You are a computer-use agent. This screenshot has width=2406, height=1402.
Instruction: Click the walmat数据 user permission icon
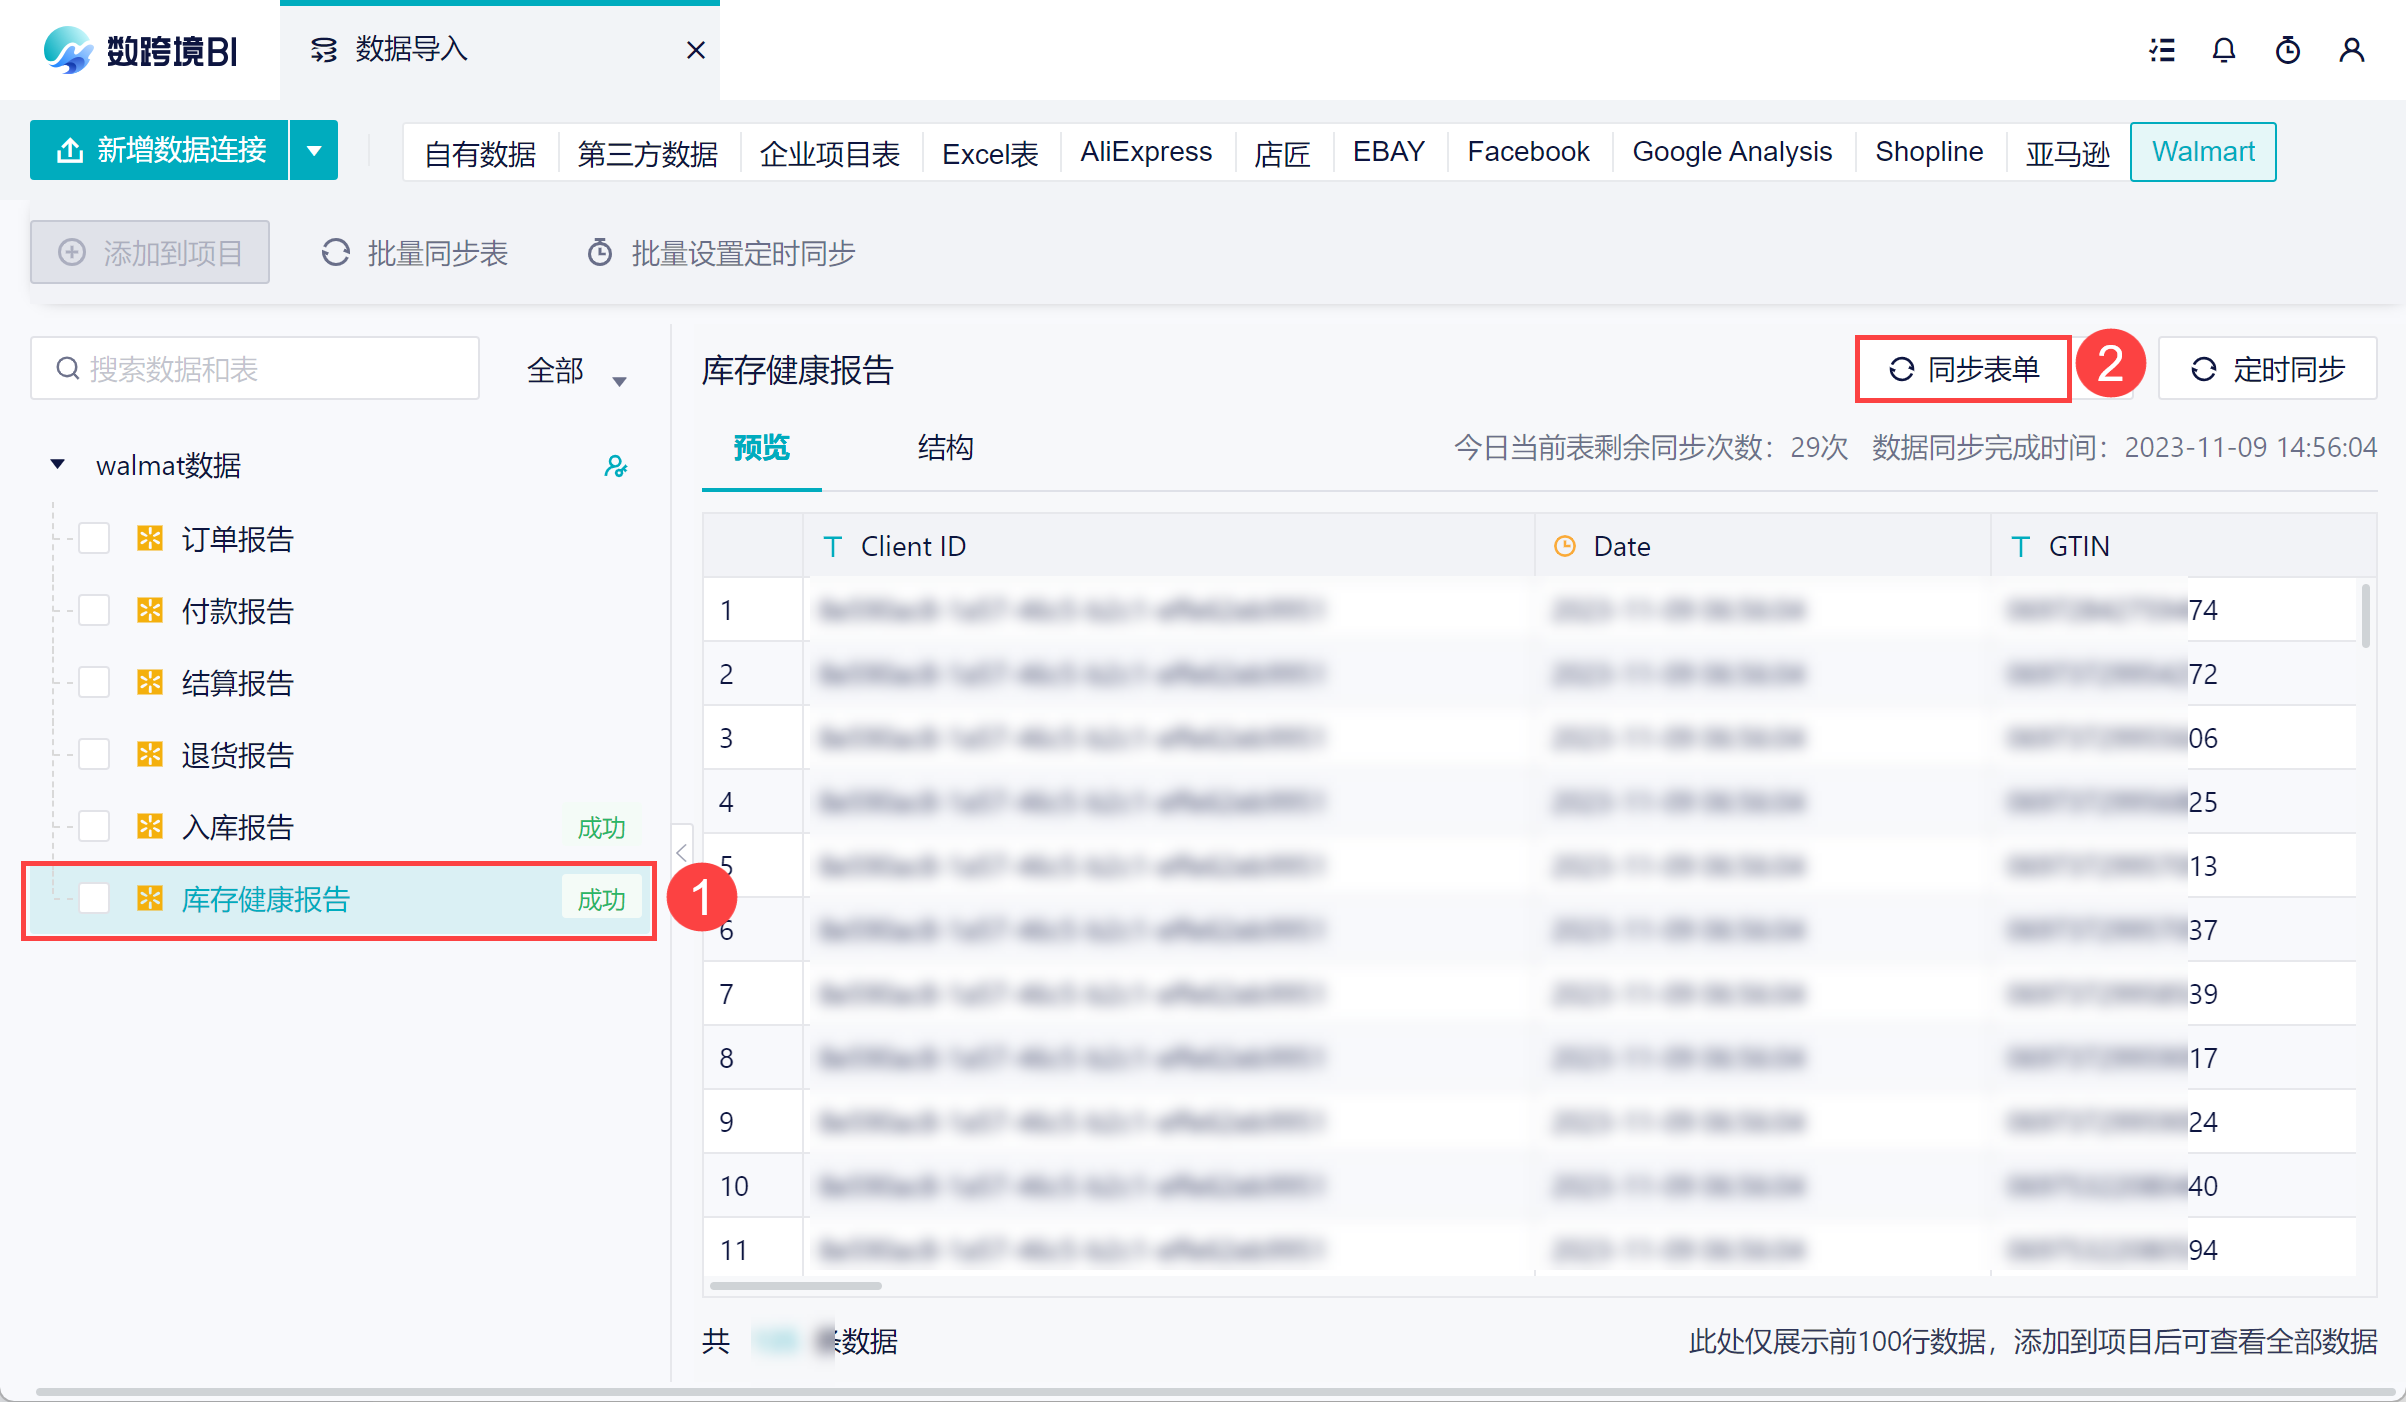pos(615,466)
